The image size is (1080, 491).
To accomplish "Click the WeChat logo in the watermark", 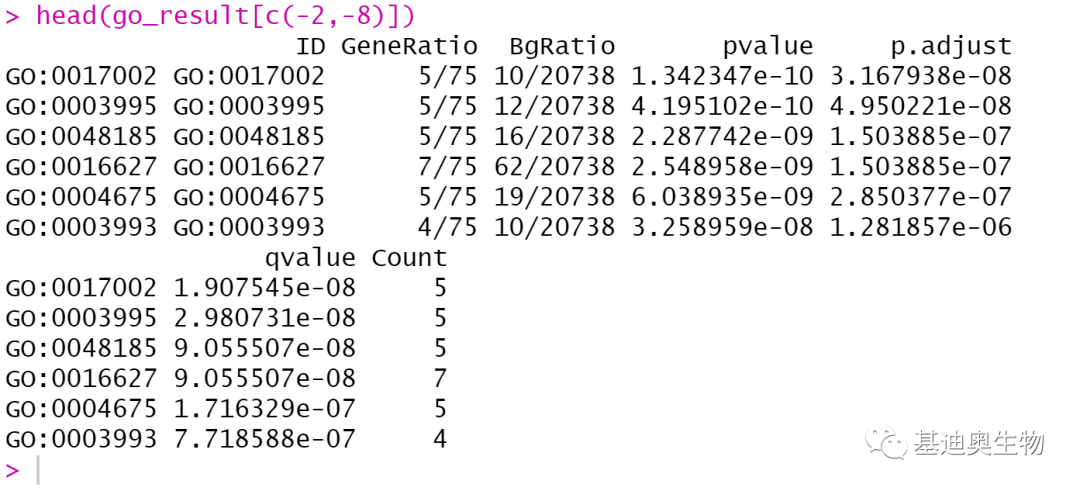I will (887, 443).
